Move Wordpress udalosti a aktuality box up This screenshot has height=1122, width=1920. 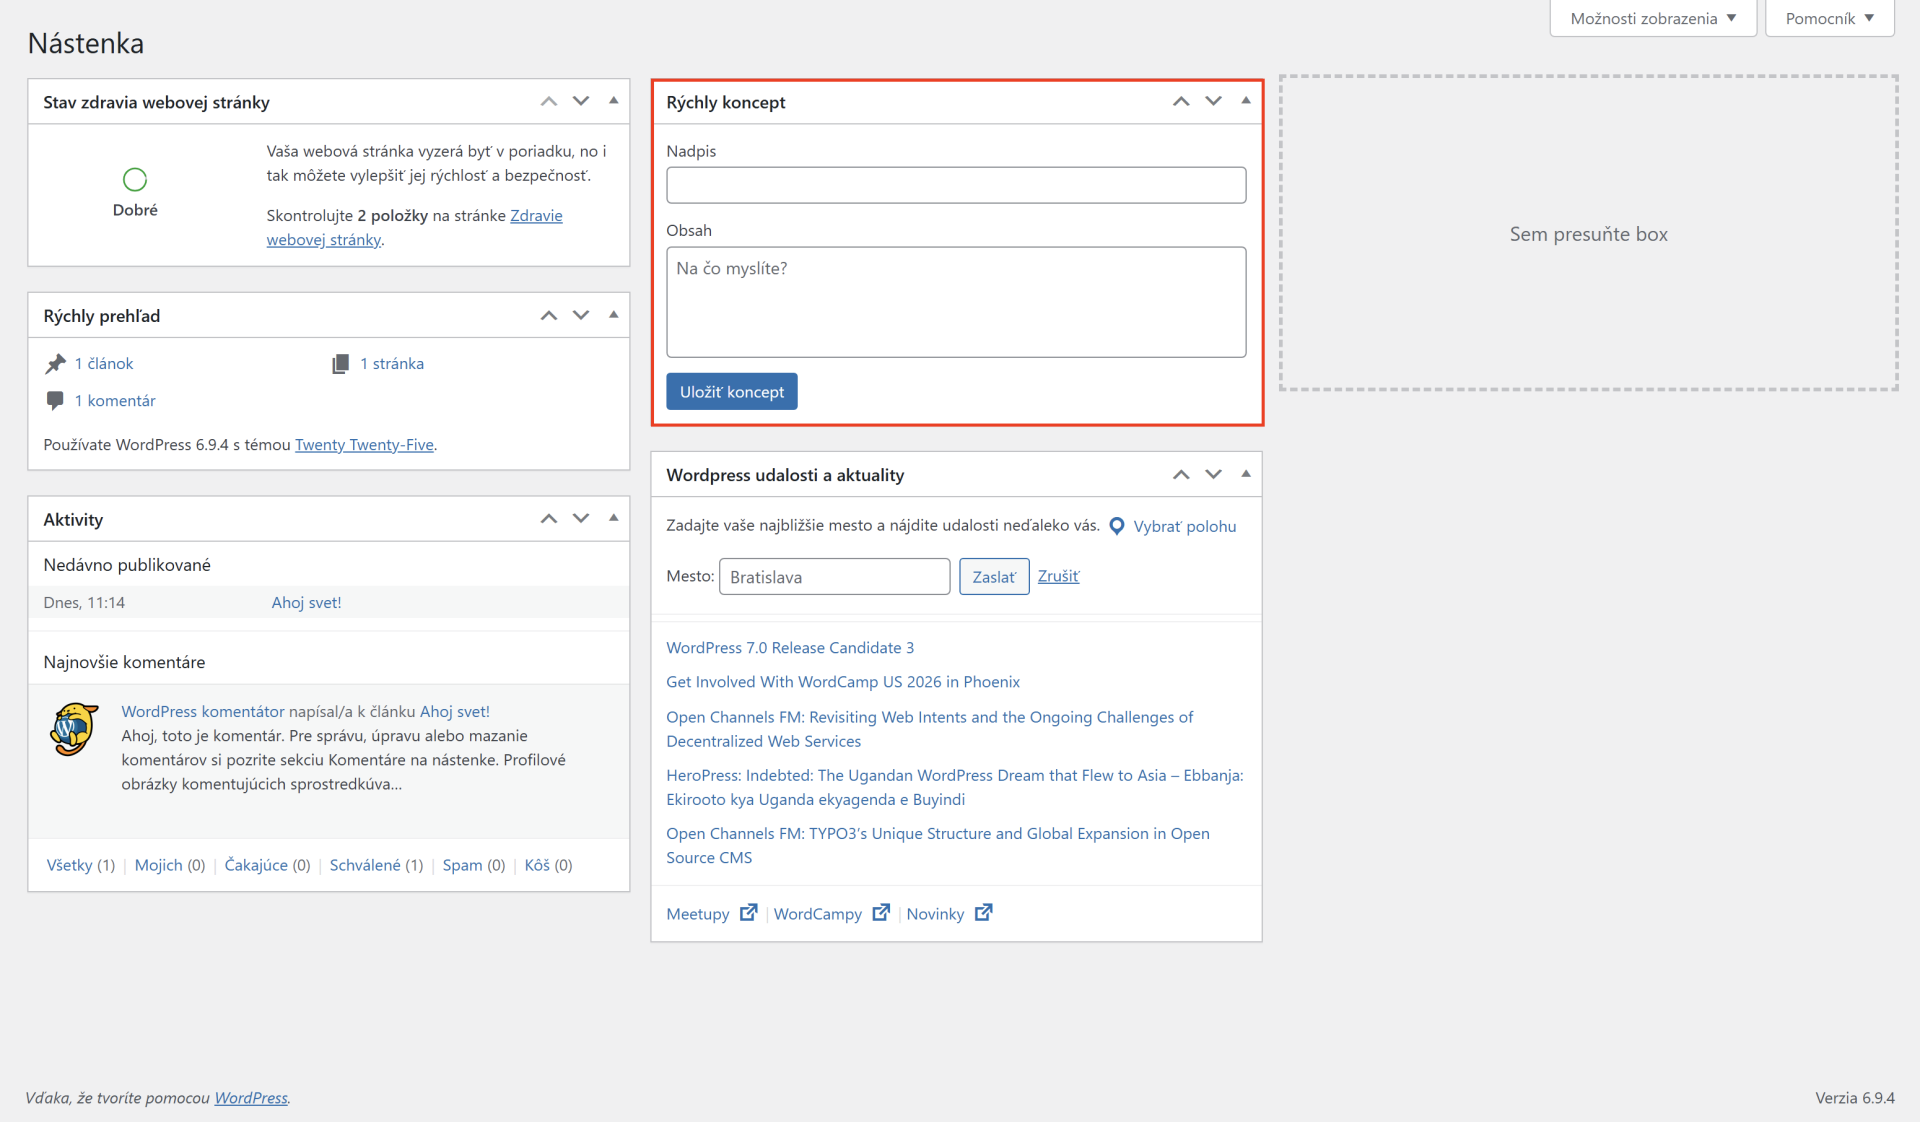1181,474
